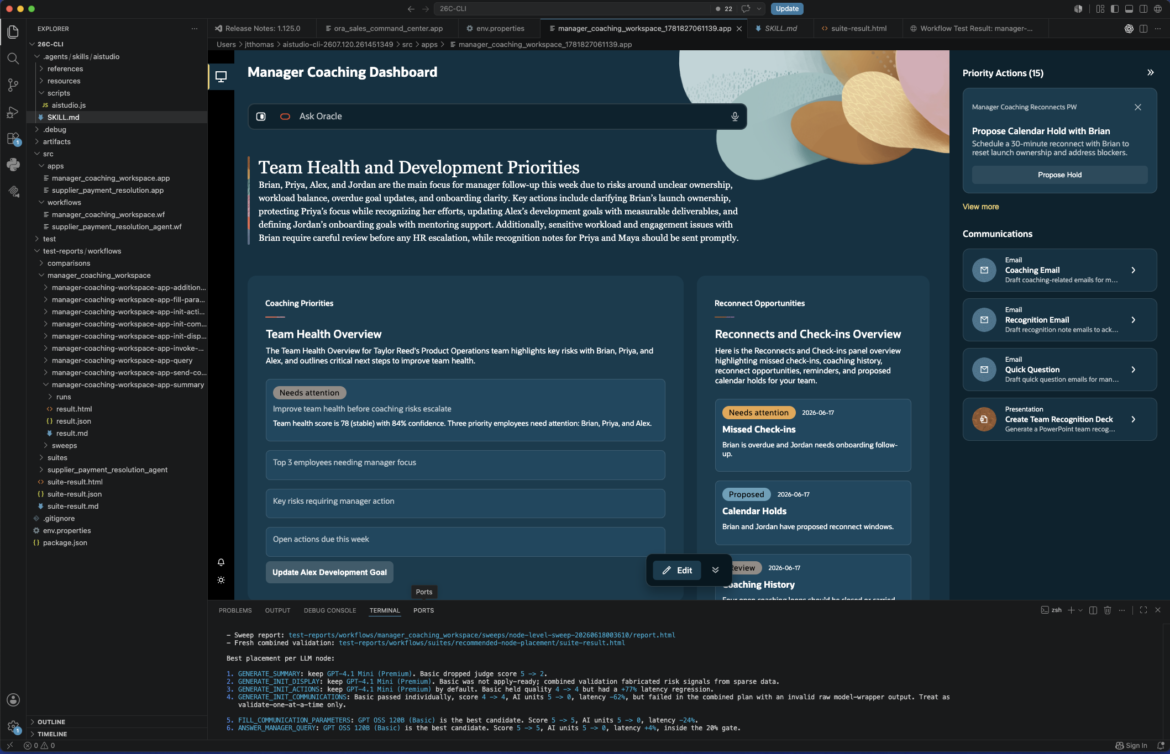
Task: Maximize the terminal panel size icon
Action: 1143,611
